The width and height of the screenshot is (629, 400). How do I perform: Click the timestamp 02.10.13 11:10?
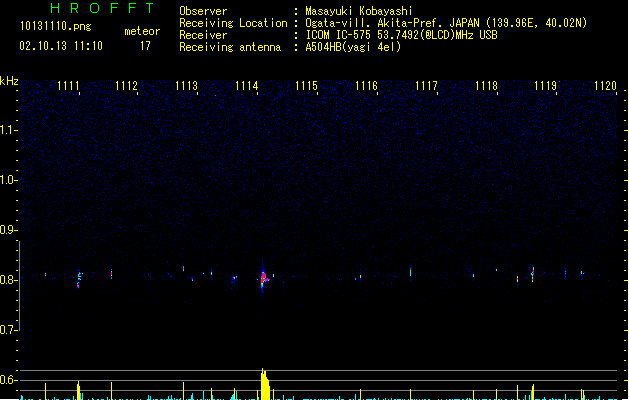coord(61,46)
